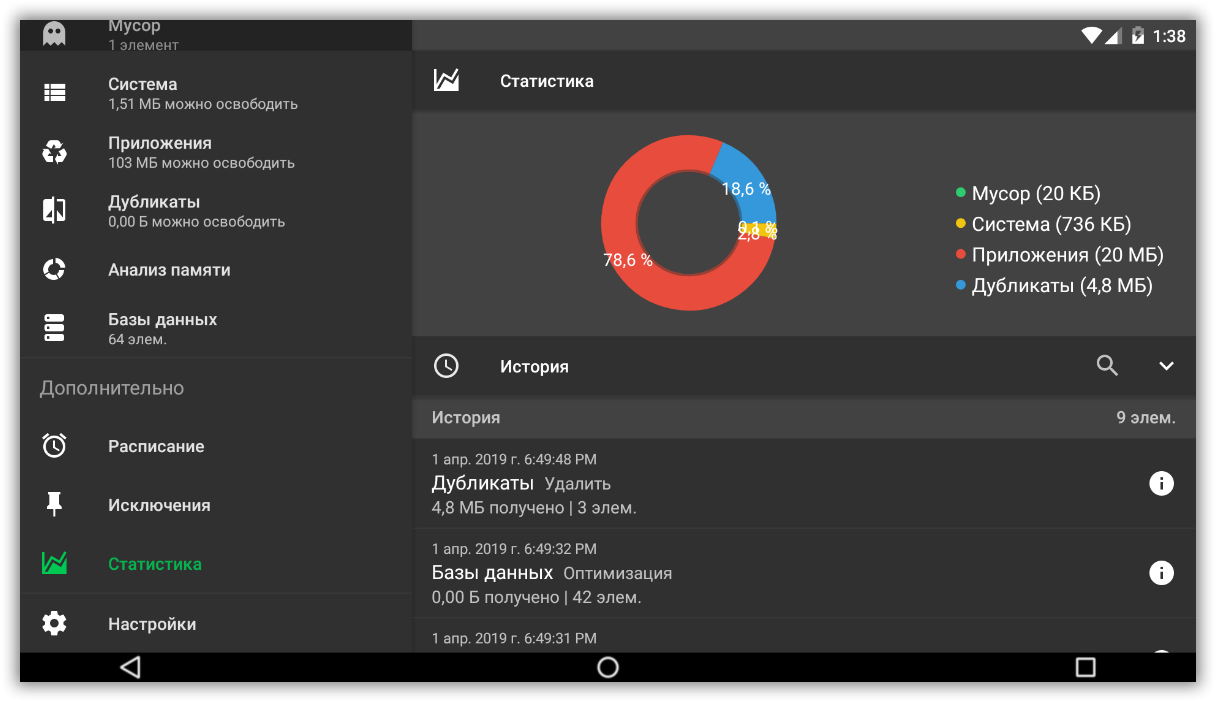Open the gear icon for Settings

[54, 624]
